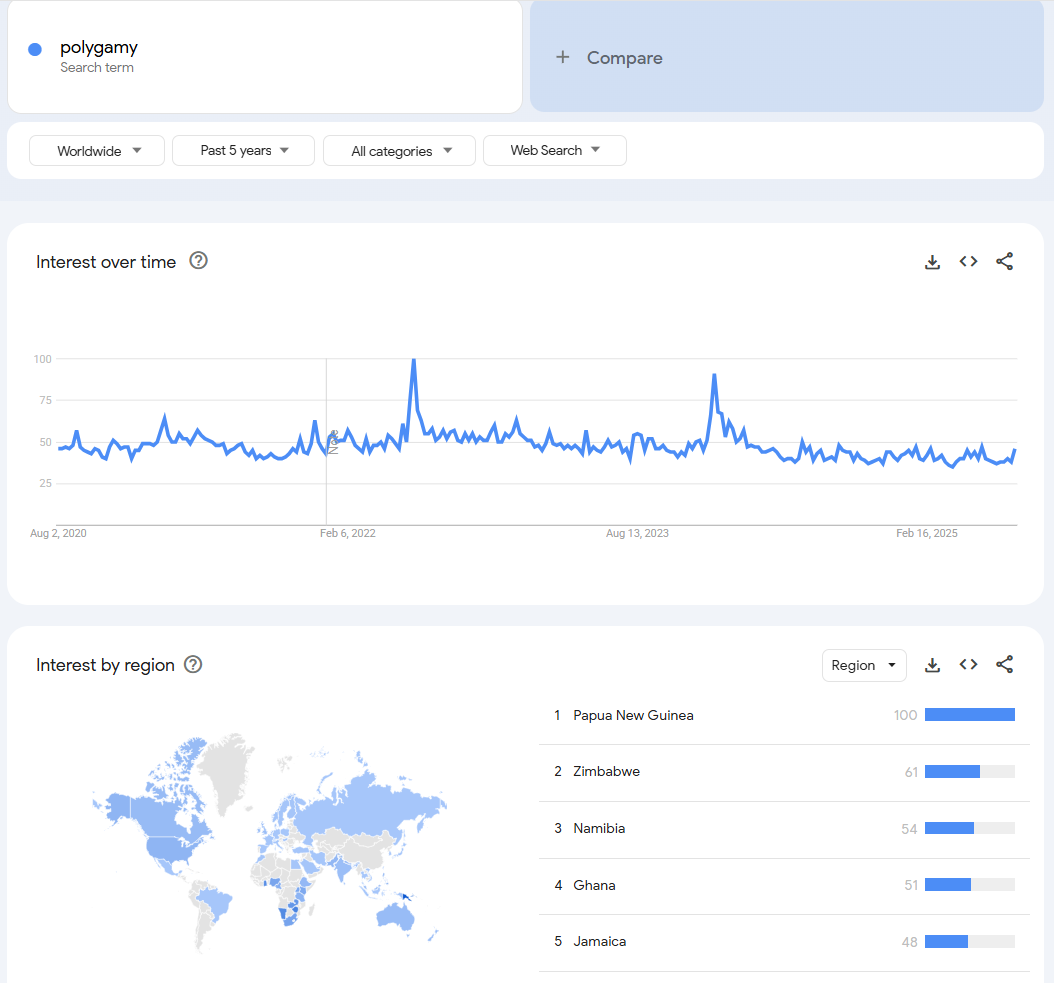
Task: Click the 100 value for Papua New Guinea
Action: pos(905,715)
